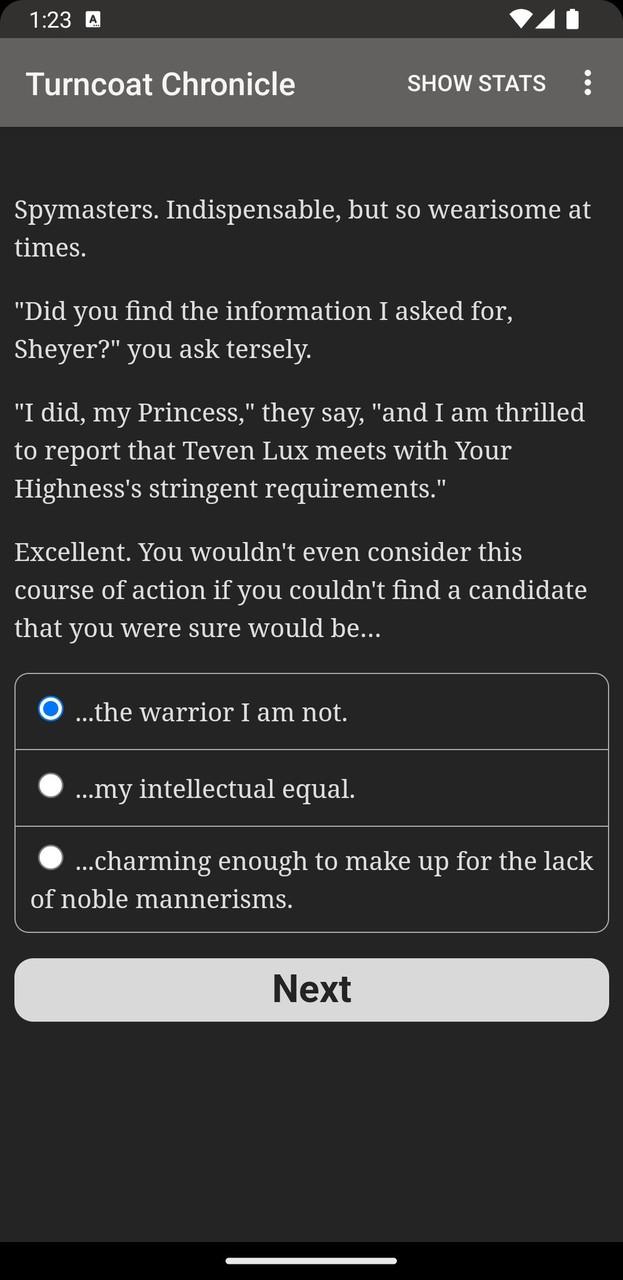Tap the keyboard indicator icon in status bar
This screenshot has width=623, height=1280.
[93, 19]
